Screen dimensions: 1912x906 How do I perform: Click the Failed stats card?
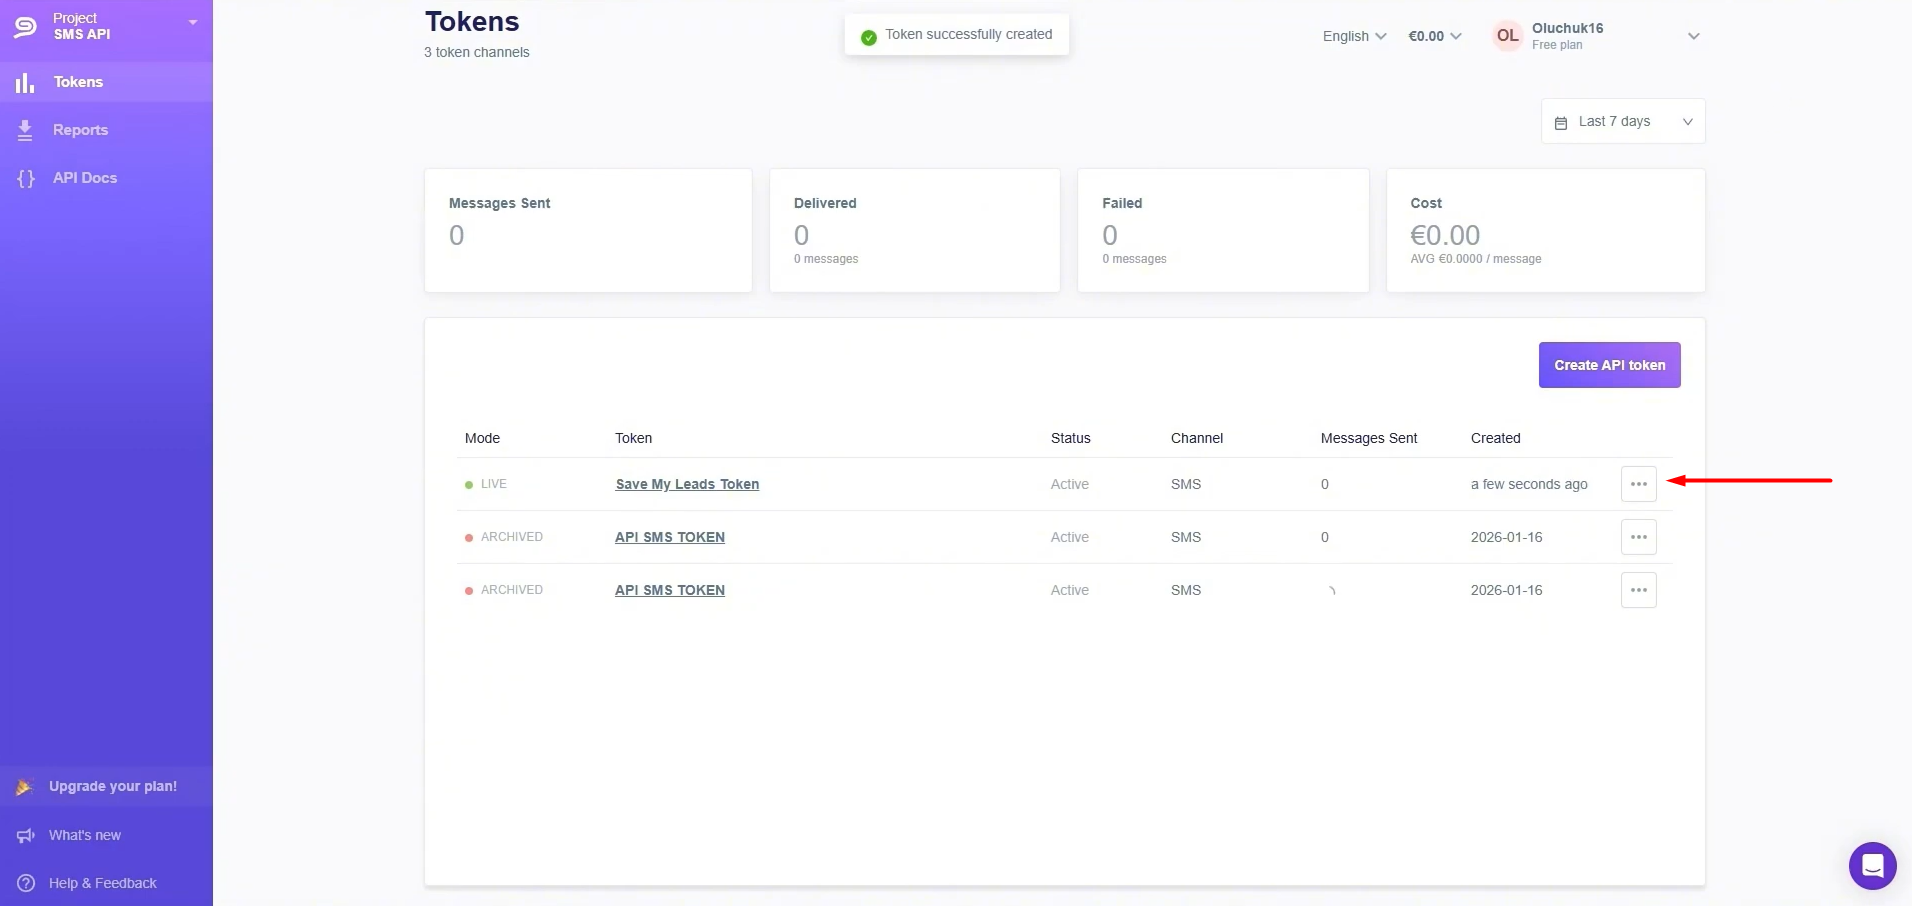pyautogui.click(x=1223, y=230)
